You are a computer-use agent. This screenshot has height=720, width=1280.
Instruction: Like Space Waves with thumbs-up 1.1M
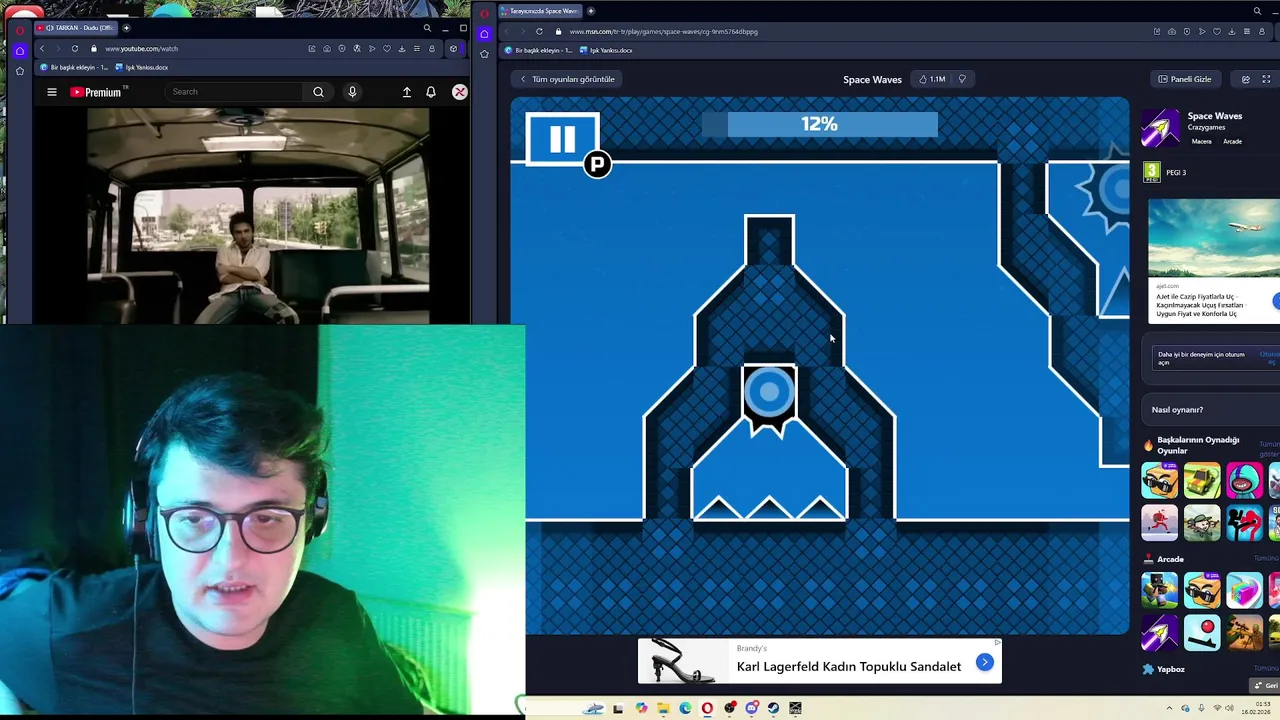tap(932, 79)
